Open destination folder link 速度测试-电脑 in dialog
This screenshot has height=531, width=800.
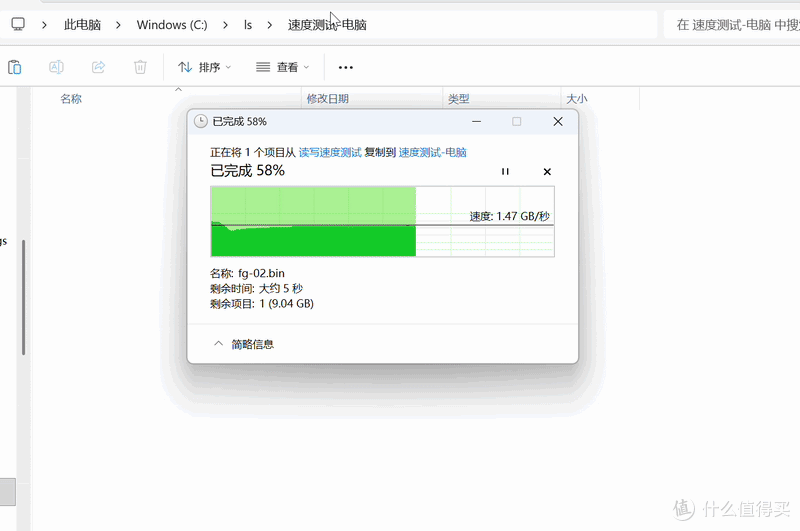(433, 153)
